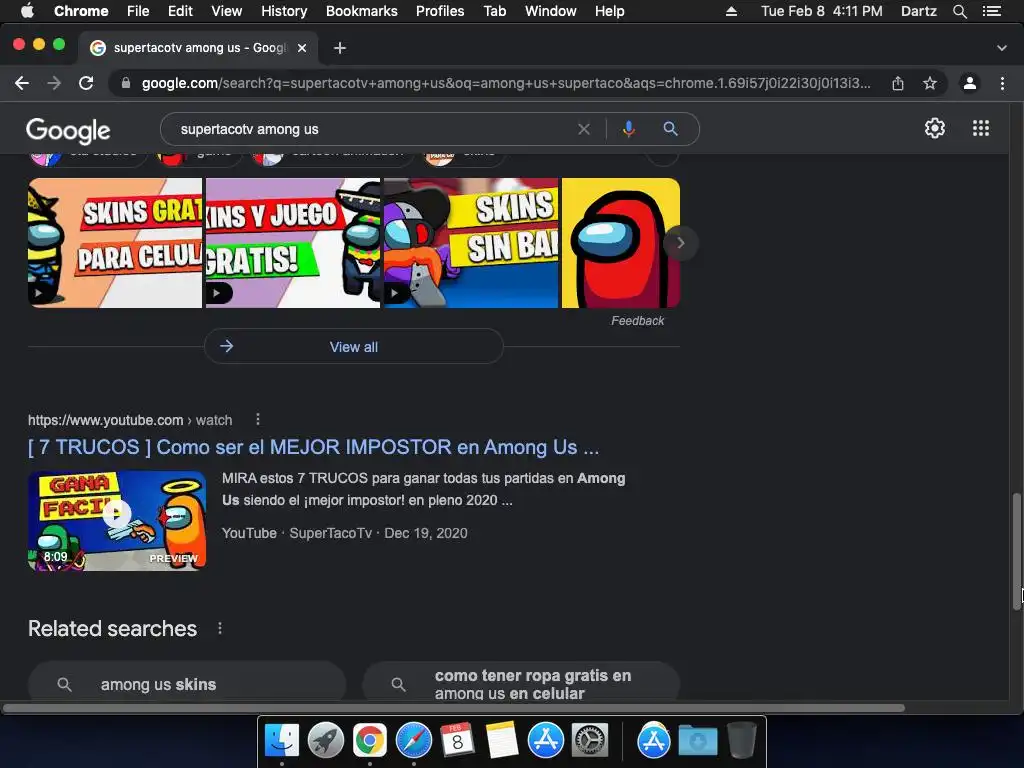Open the Trash in the dock
Image resolution: width=1024 pixels, height=768 pixels.
741,741
